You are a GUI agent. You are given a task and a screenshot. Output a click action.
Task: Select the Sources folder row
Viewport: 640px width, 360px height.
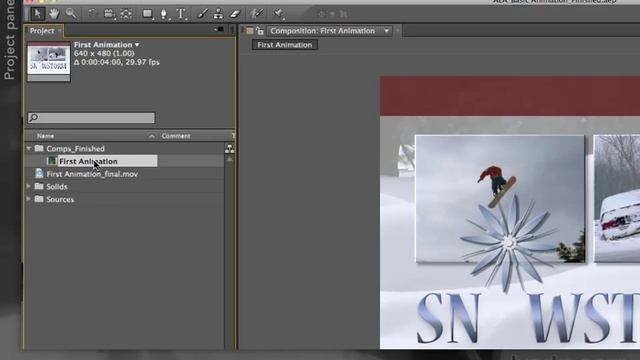tap(124, 199)
